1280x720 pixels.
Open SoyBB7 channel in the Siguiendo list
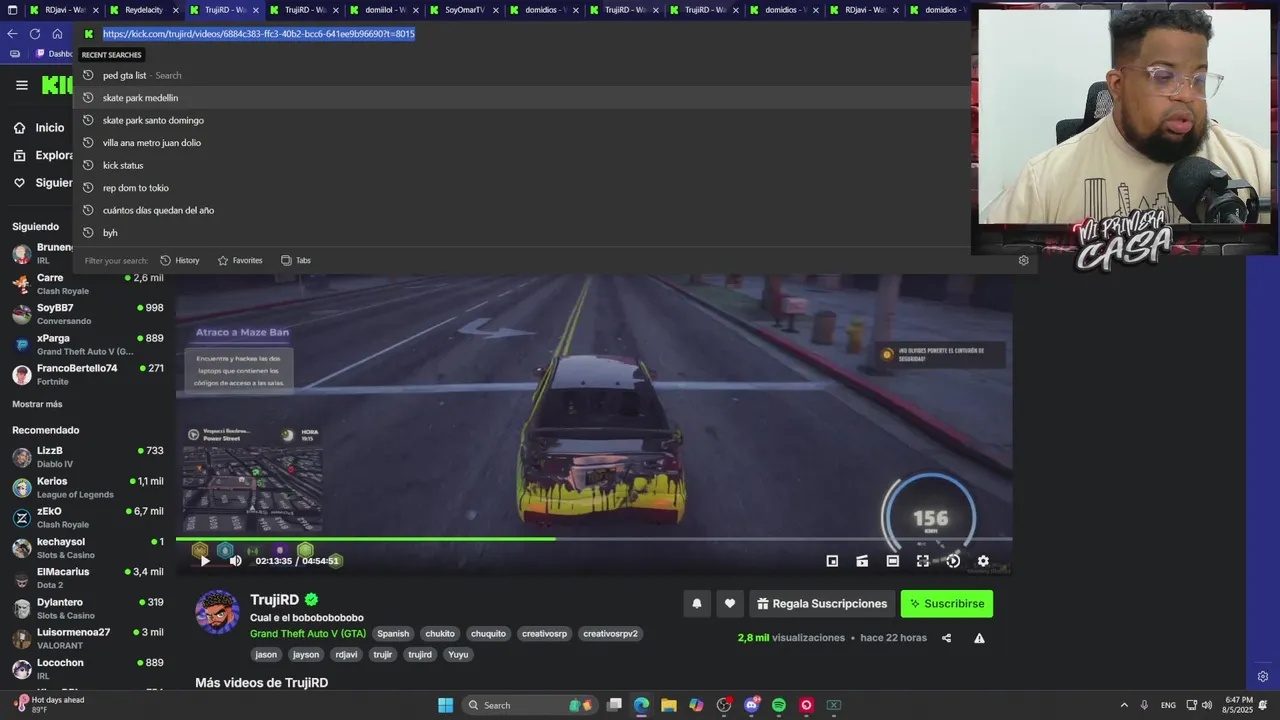tap(87, 314)
